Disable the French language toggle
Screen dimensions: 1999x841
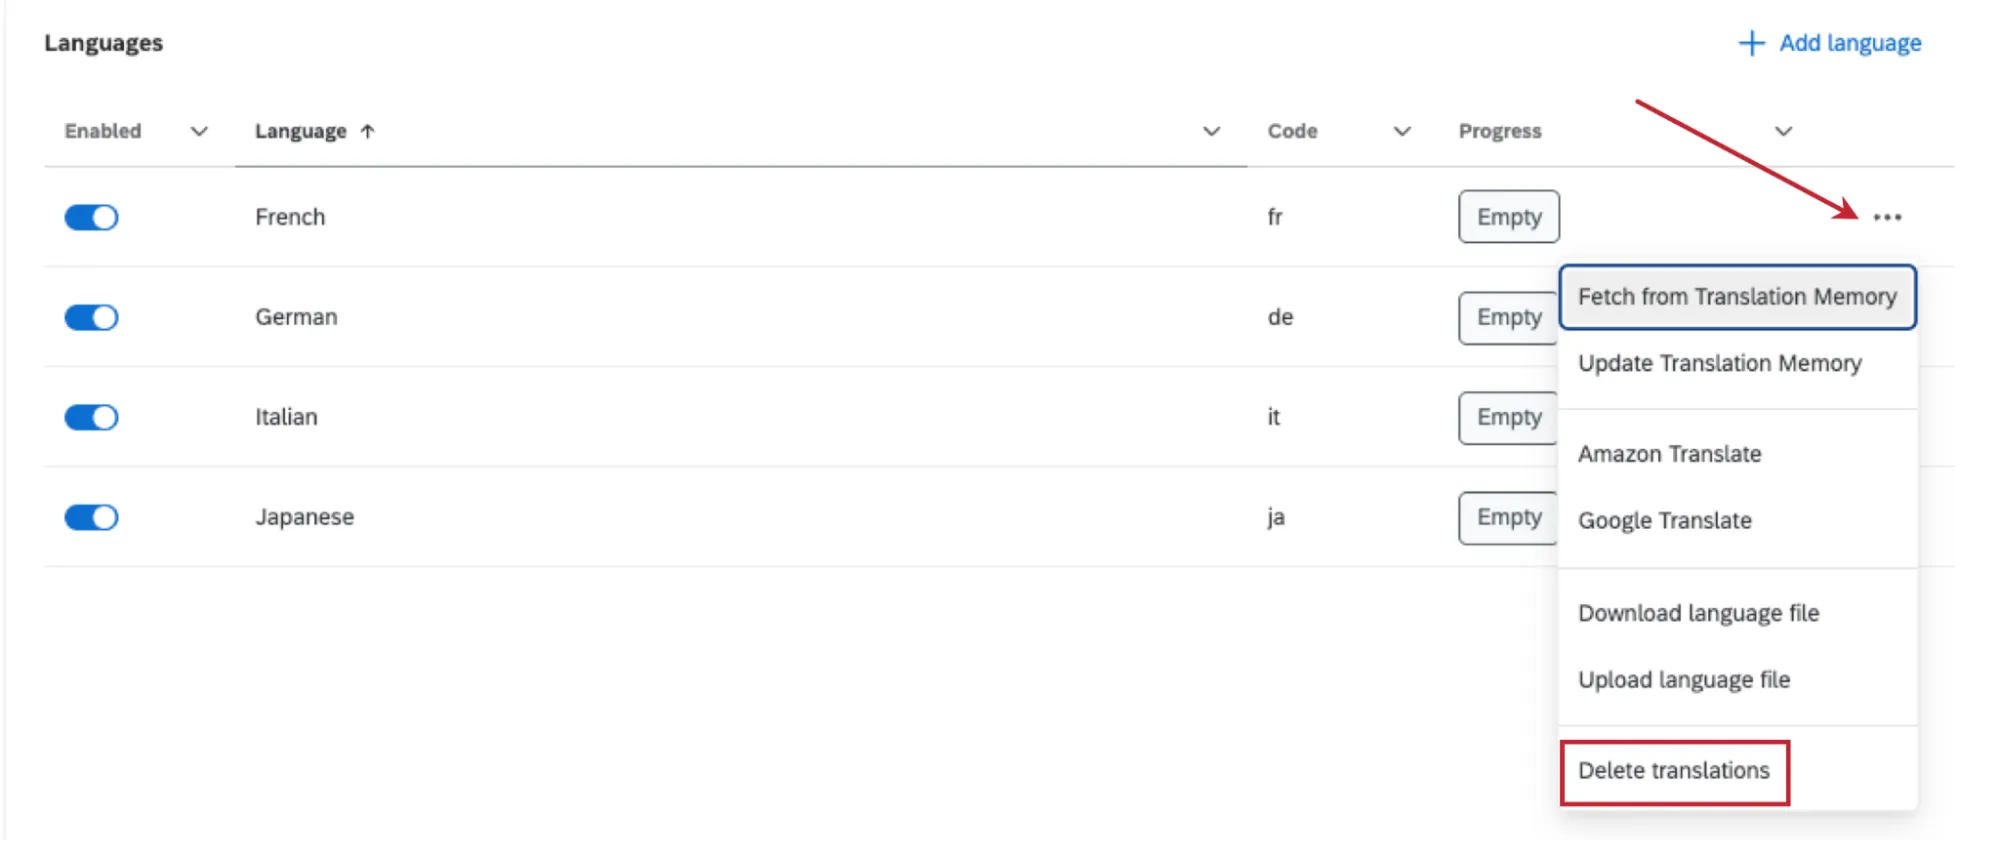point(92,217)
